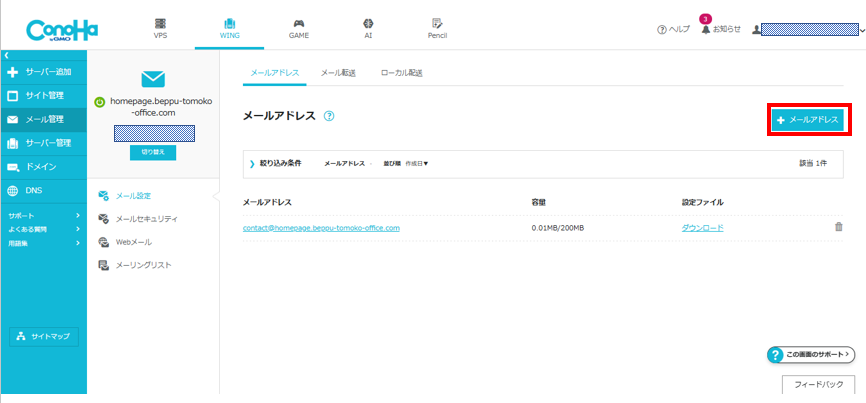Expand よくある質問 in the sidebar

pyautogui.click(x=43, y=229)
